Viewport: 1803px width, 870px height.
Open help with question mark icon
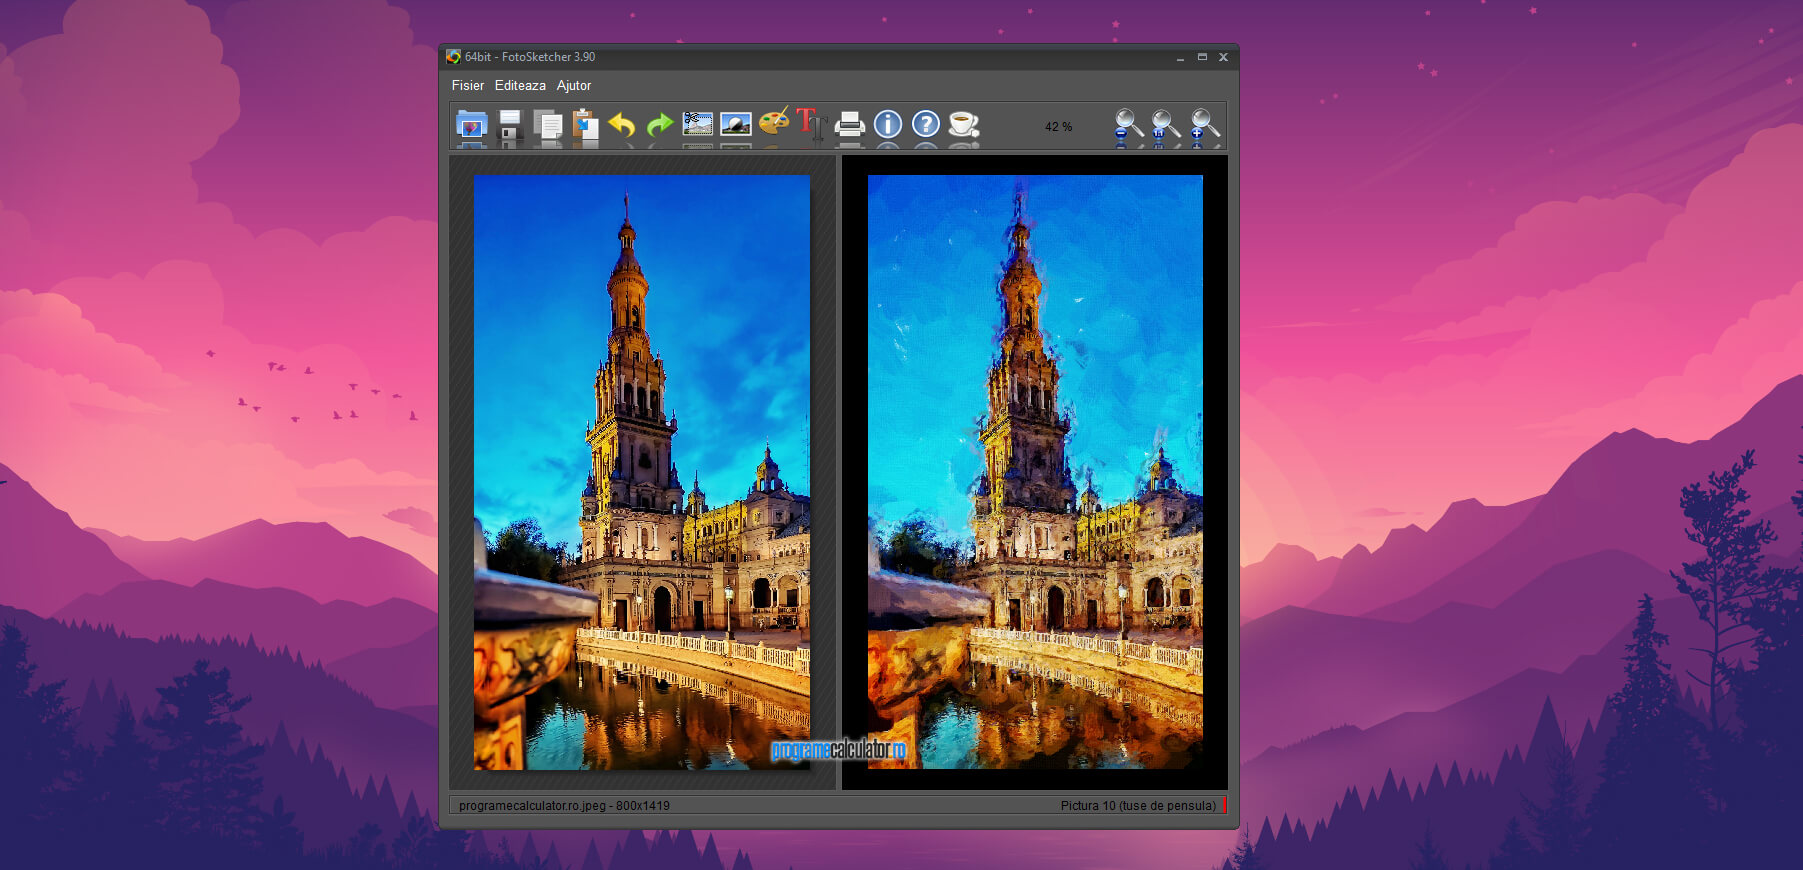[926, 124]
